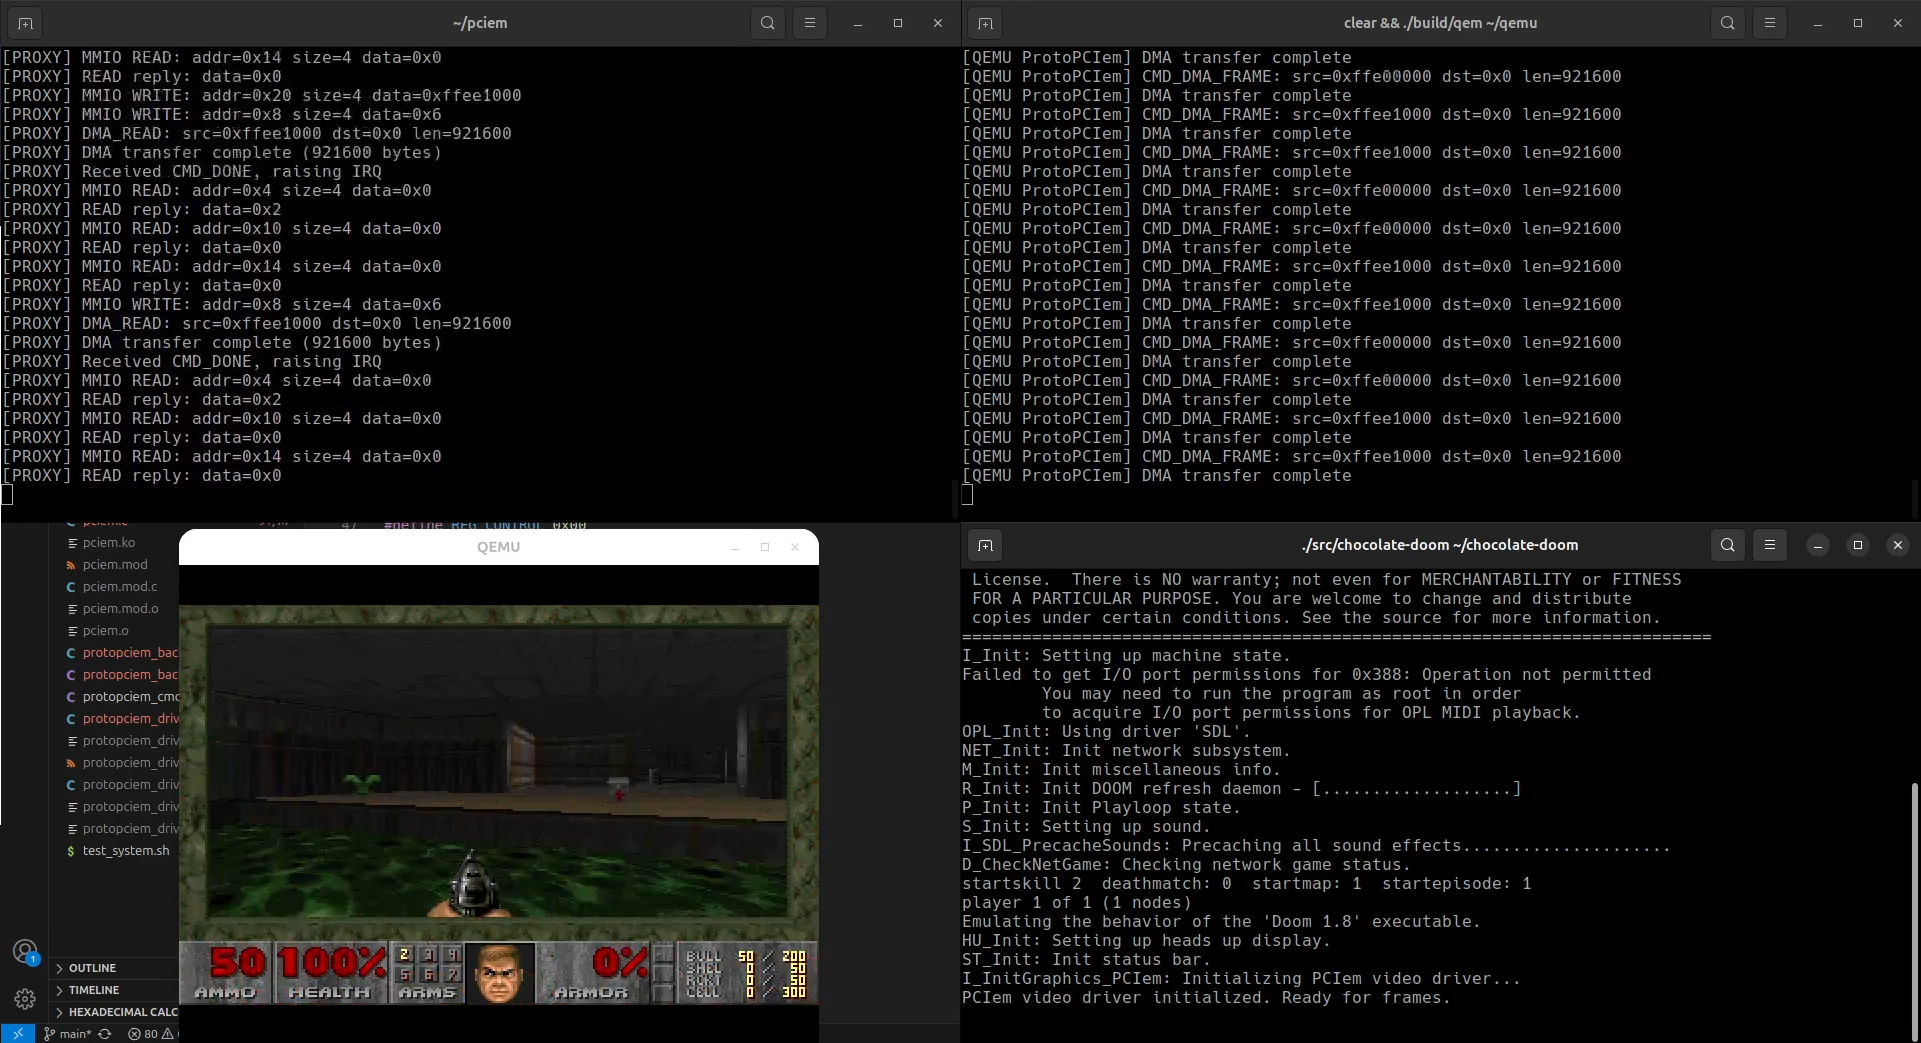Open hamburger menu of the ~/pciem terminal
Image resolution: width=1921 pixels, height=1043 pixels.
click(x=810, y=23)
